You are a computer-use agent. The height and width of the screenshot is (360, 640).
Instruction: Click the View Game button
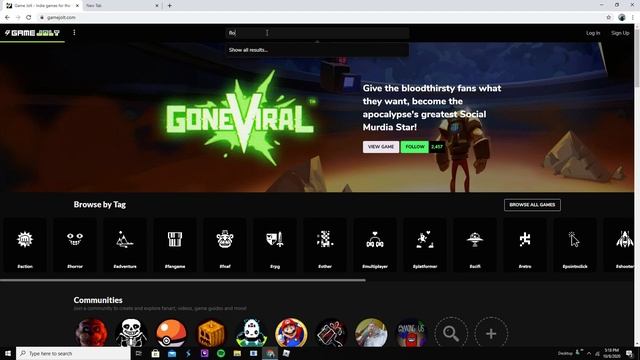[381, 147]
